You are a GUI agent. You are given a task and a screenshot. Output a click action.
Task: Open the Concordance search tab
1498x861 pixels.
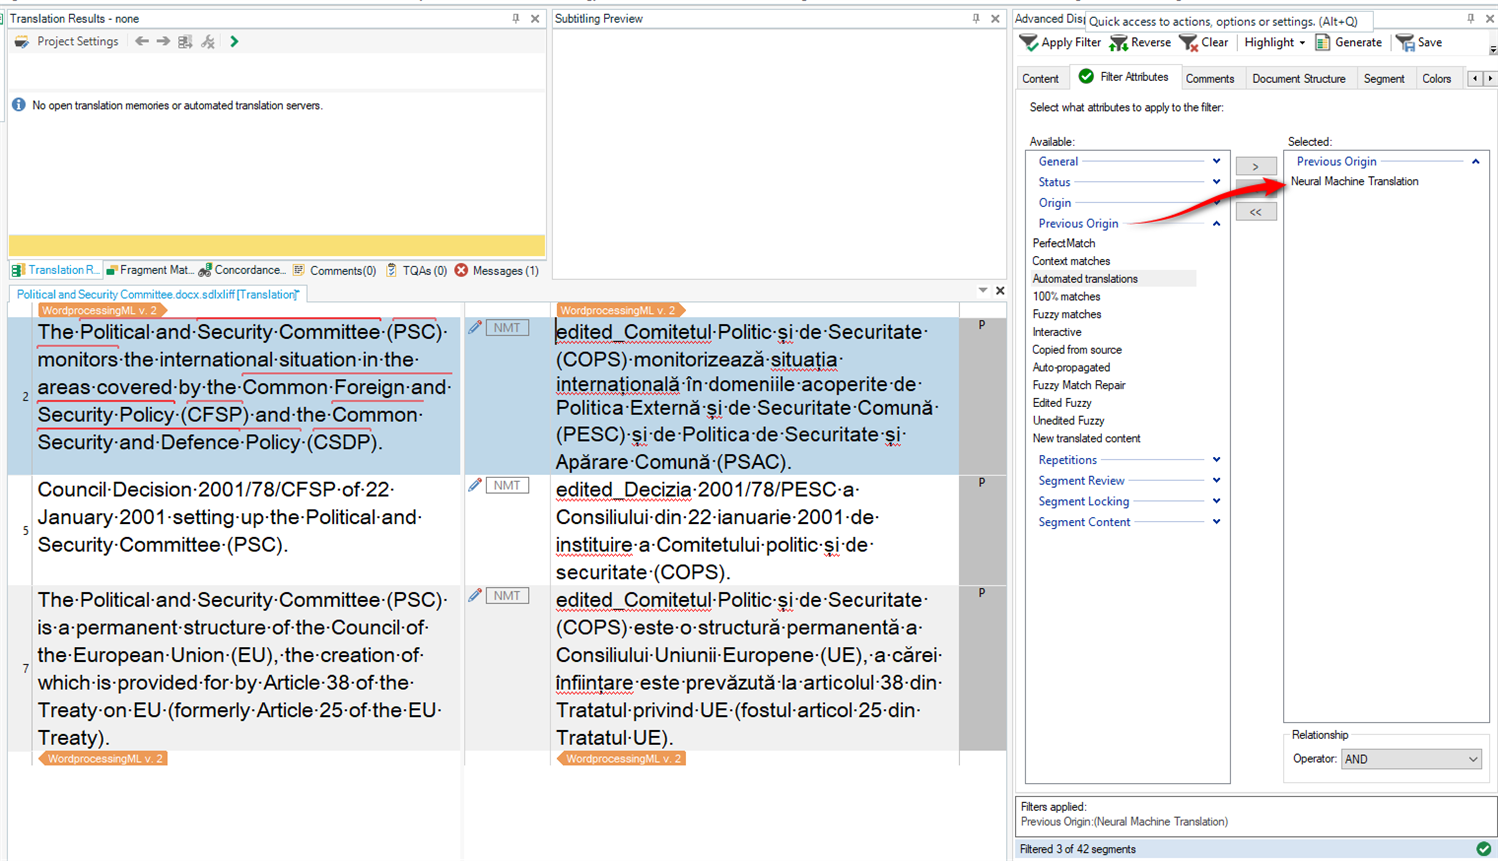pyautogui.click(x=243, y=270)
